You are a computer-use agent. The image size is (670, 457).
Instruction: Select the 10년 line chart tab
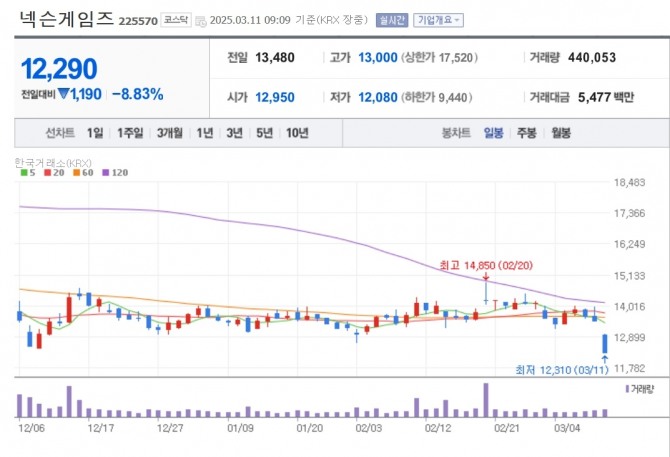pyautogui.click(x=297, y=133)
